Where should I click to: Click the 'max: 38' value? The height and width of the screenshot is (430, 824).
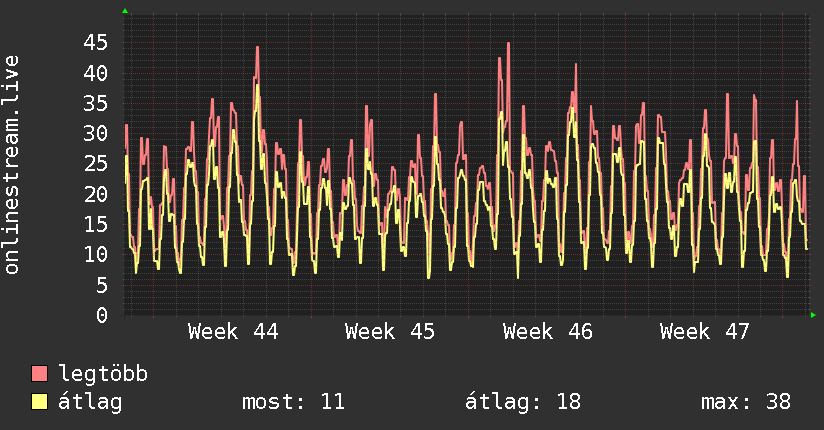point(746,402)
